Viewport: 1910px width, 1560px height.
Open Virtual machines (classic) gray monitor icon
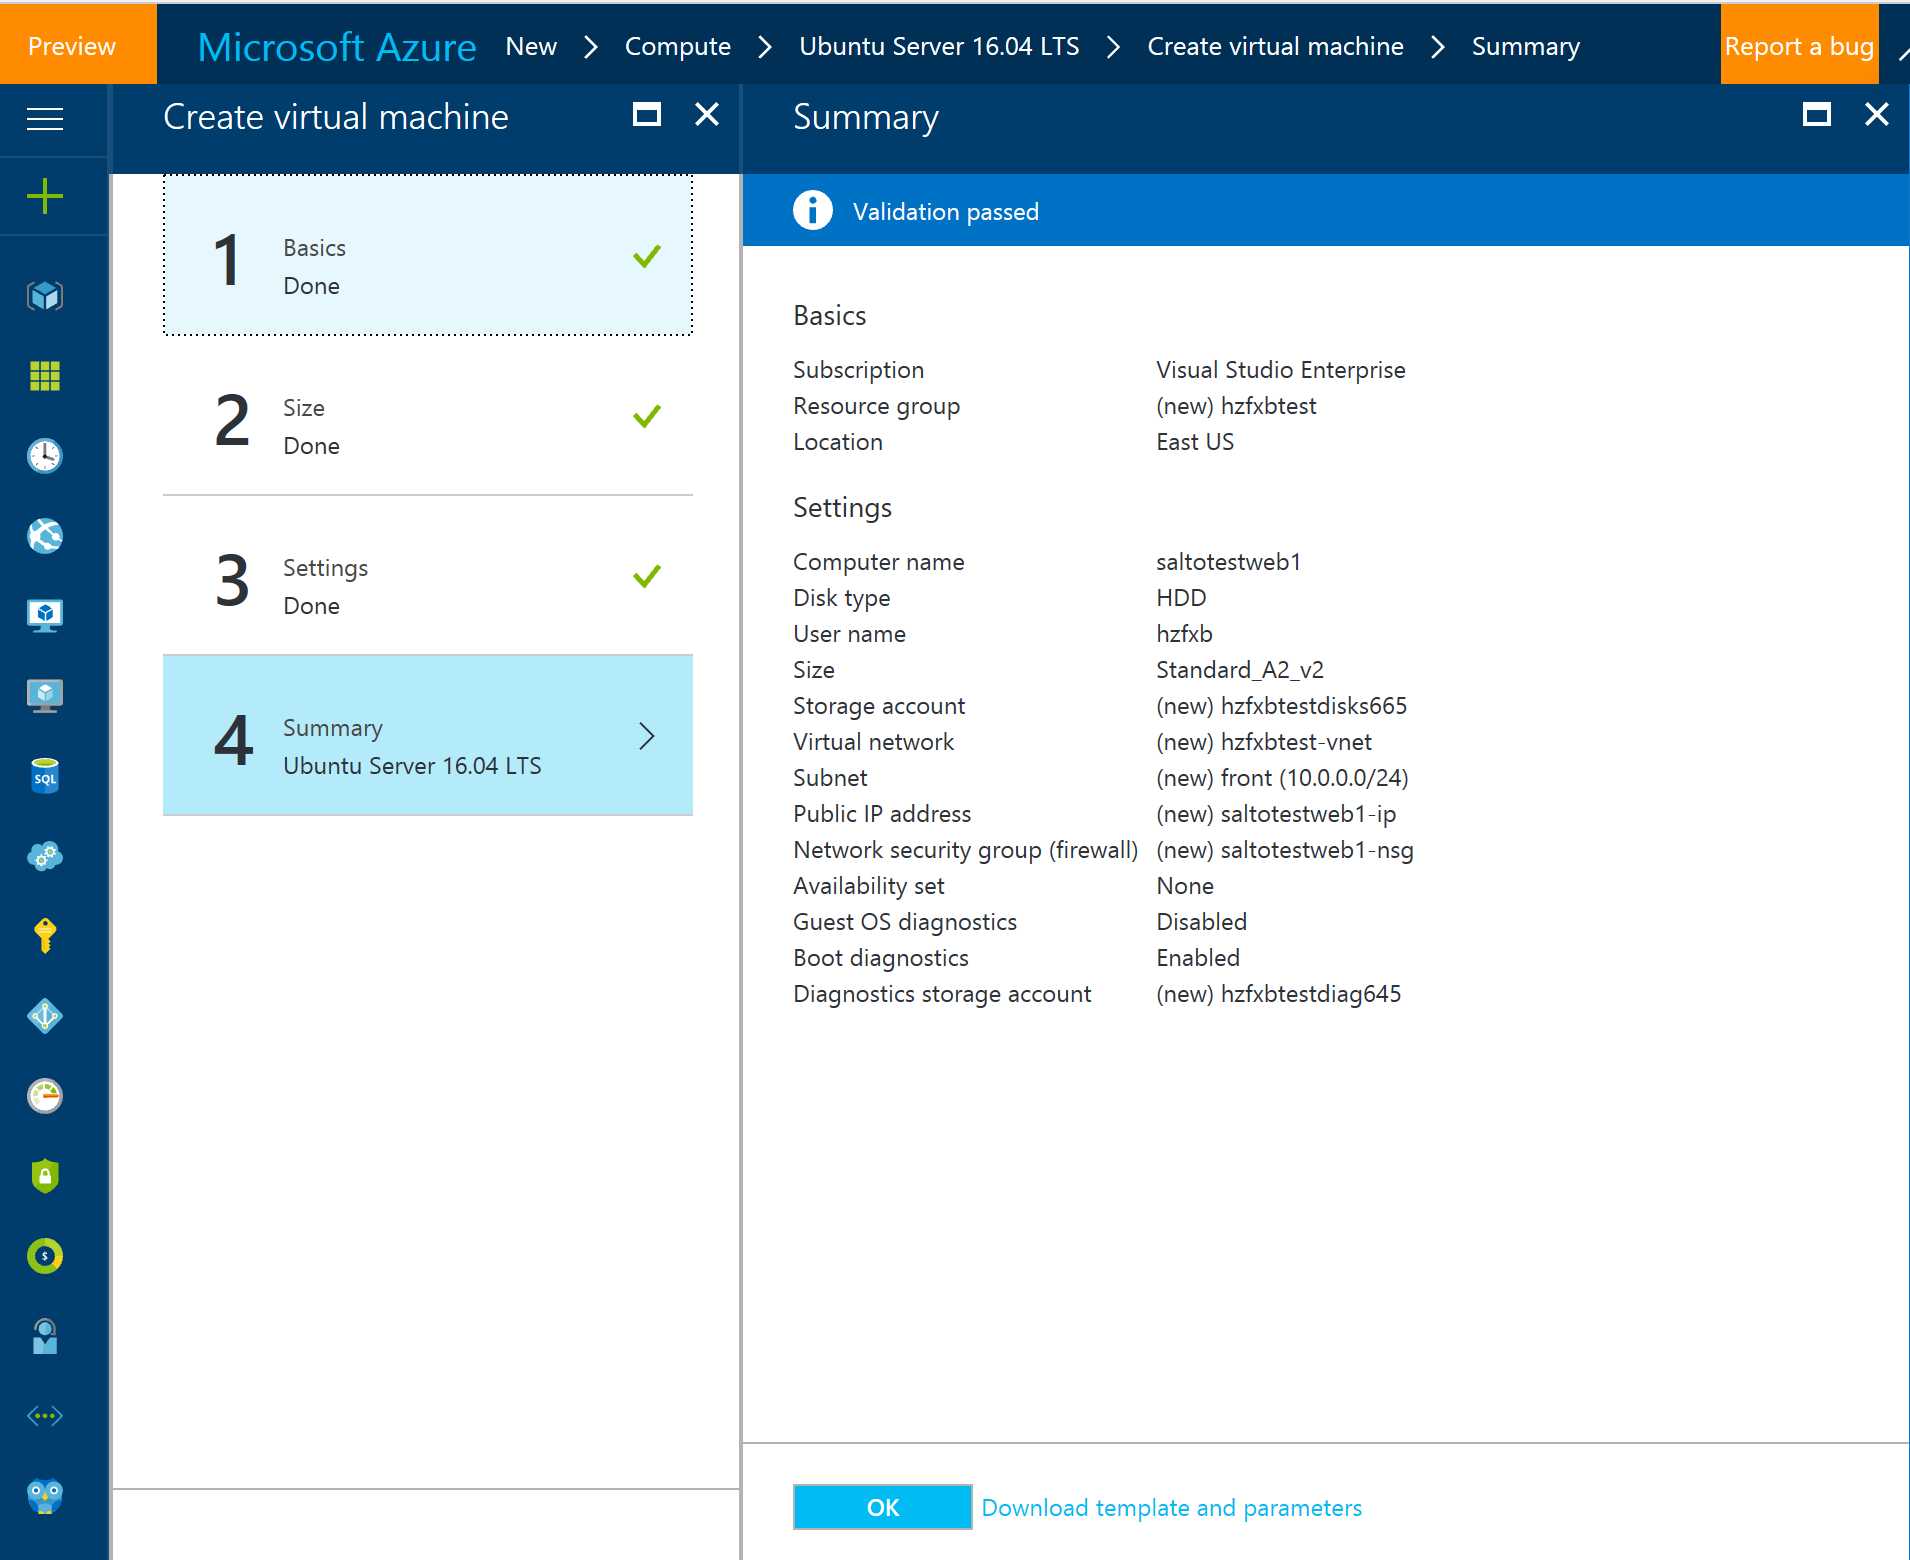point(45,696)
